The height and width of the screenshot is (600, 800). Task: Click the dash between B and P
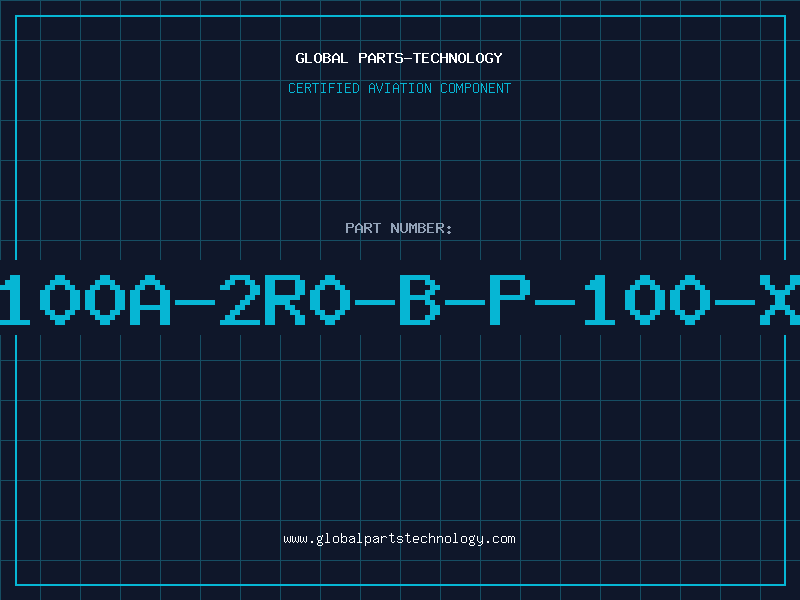click(x=465, y=303)
